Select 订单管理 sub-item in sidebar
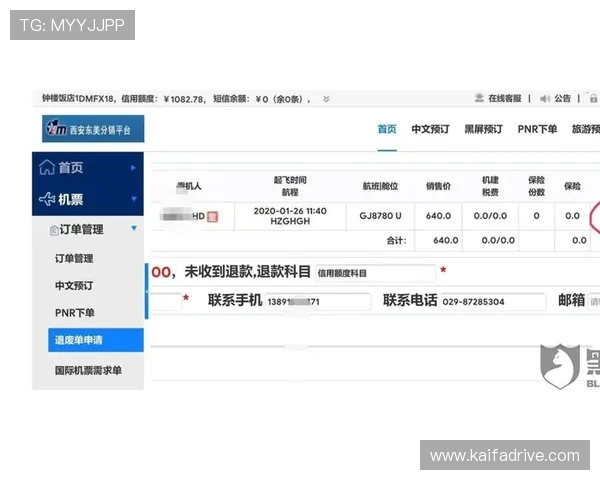This screenshot has width=600, height=480. pos(74,259)
